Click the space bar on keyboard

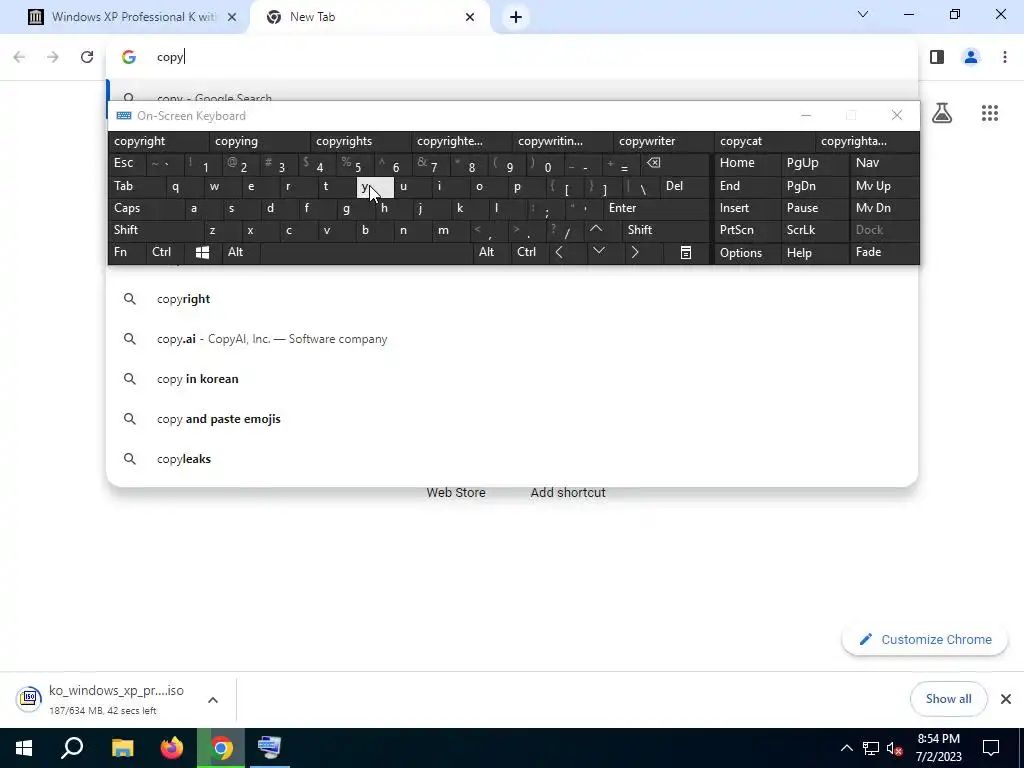coord(366,253)
